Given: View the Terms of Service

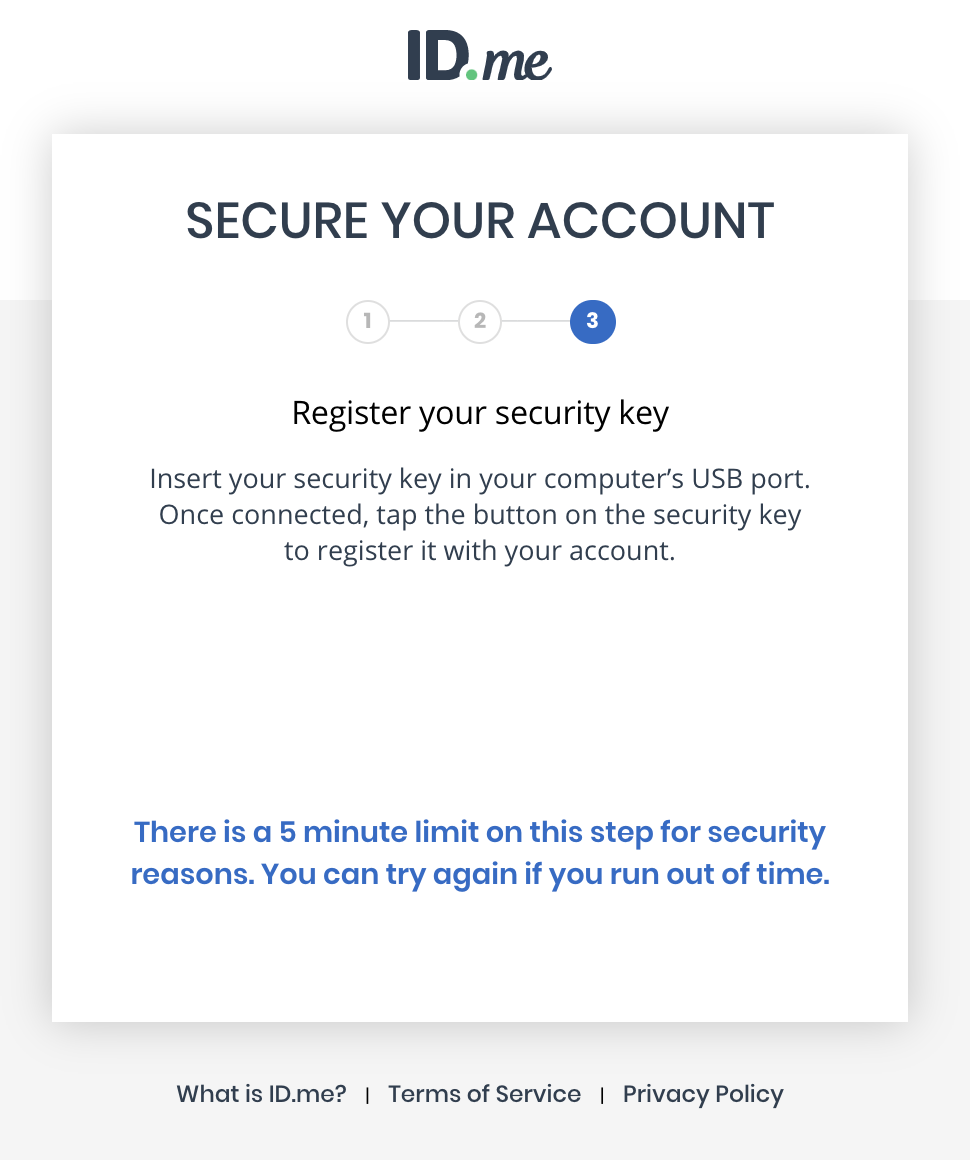Looking at the screenshot, I should pos(484,1094).
